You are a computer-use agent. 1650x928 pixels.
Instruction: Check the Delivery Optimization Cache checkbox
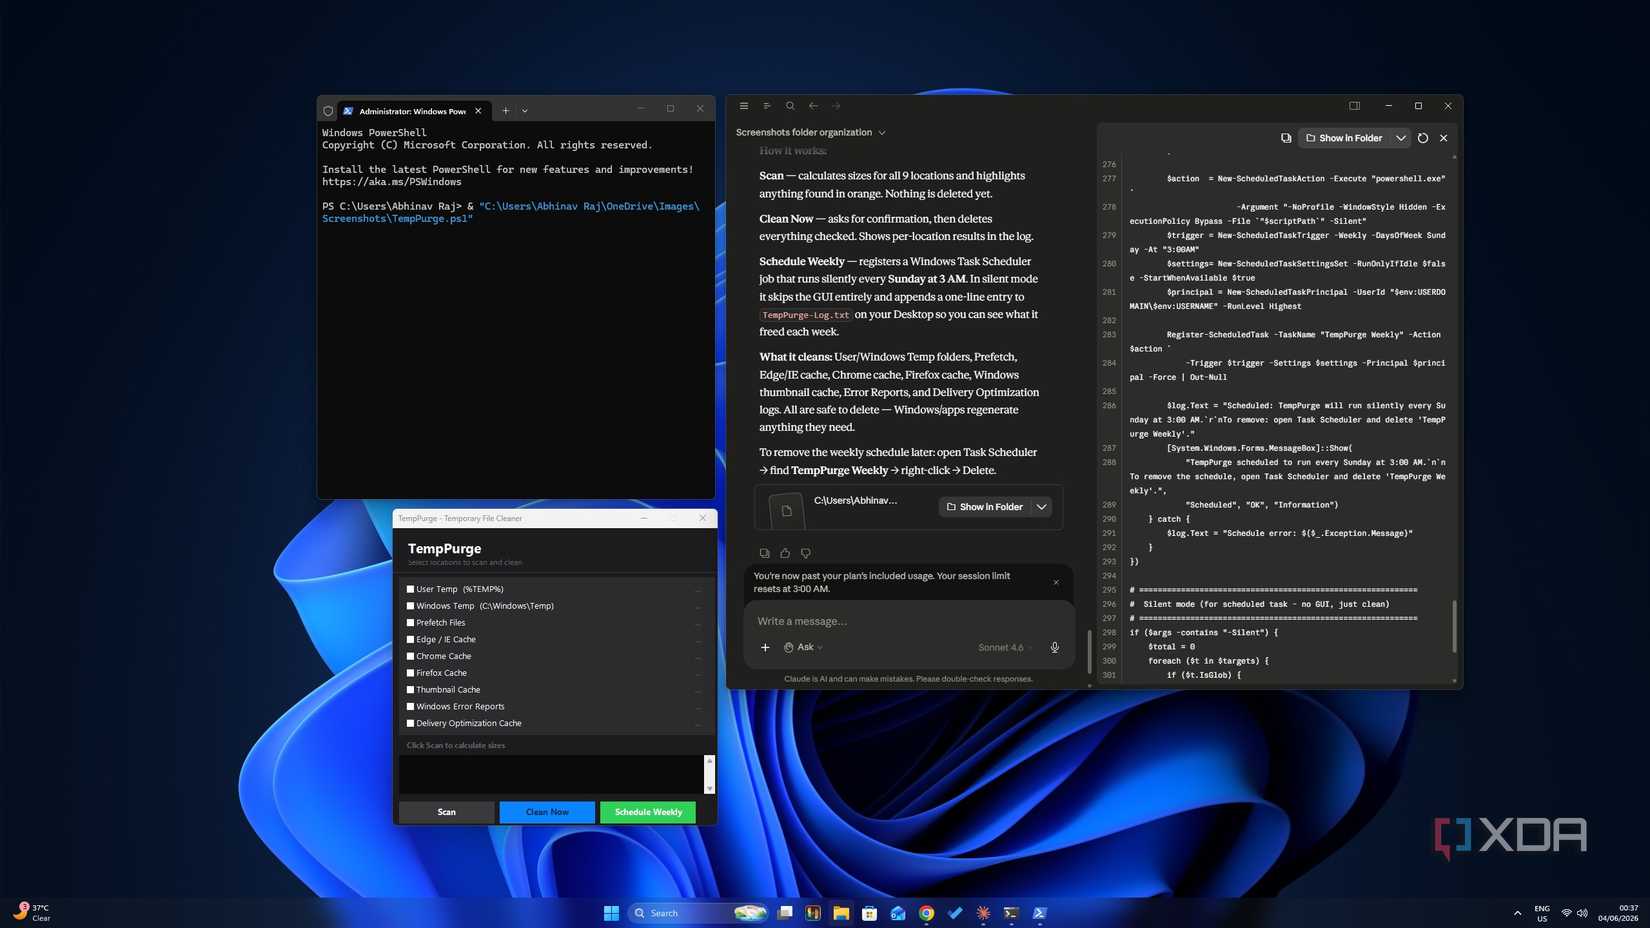coord(410,723)
